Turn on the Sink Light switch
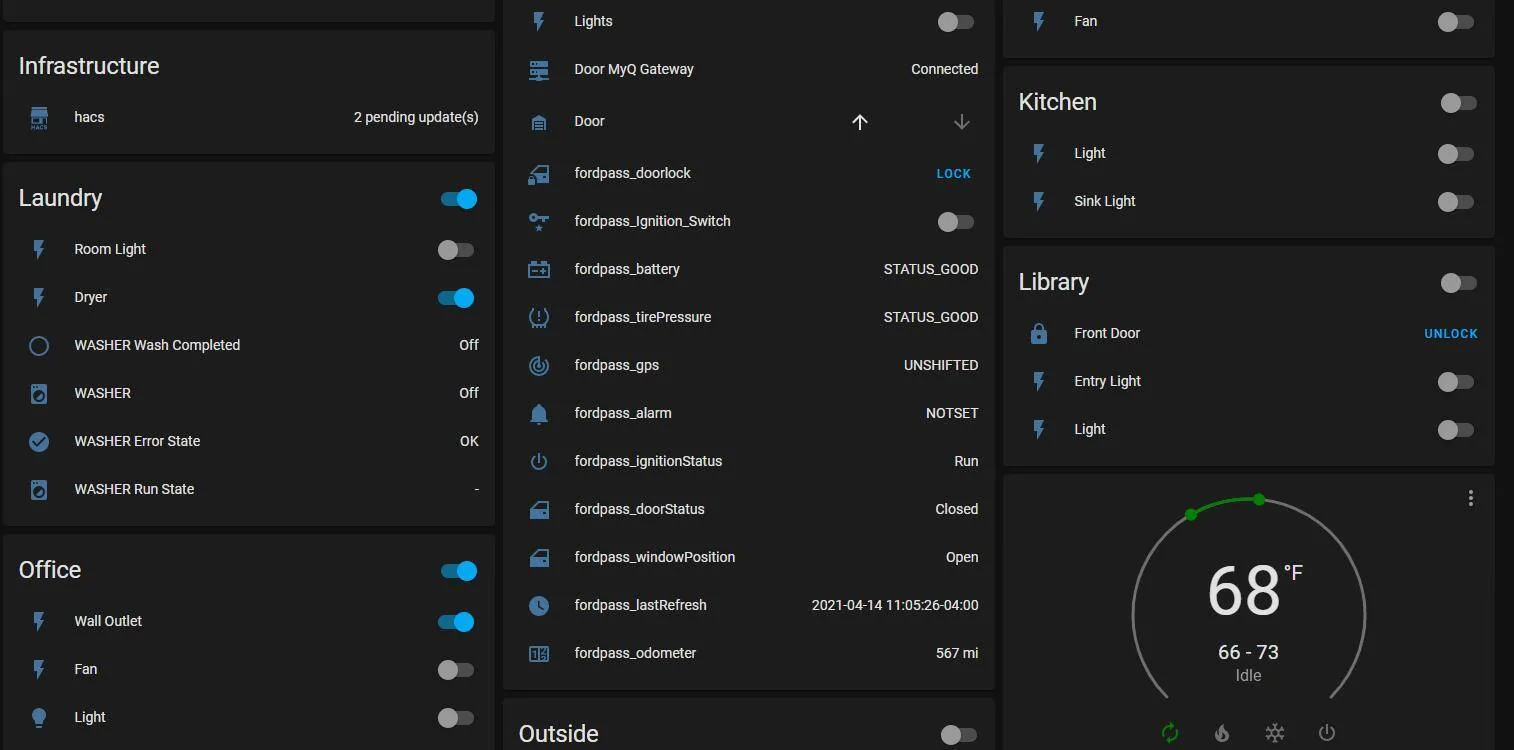The height and width of the screenshot is (750, 1514). pyautogui.click(x=1456, y=202)
